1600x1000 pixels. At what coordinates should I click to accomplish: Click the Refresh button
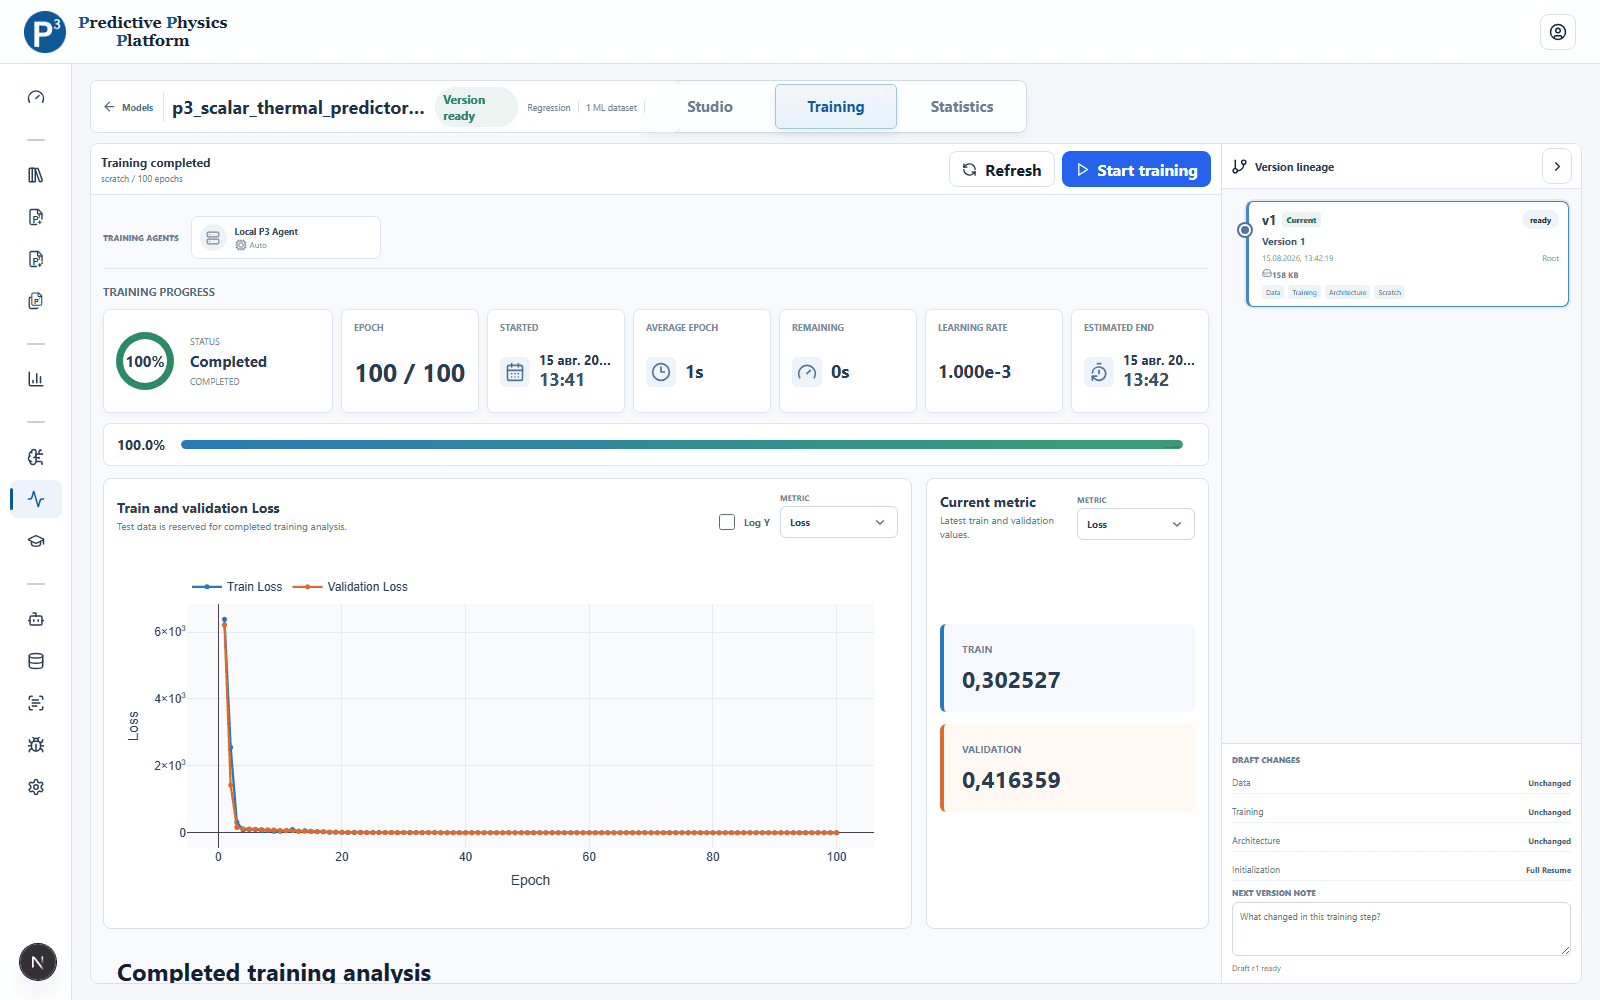(x=1002, y=170)
